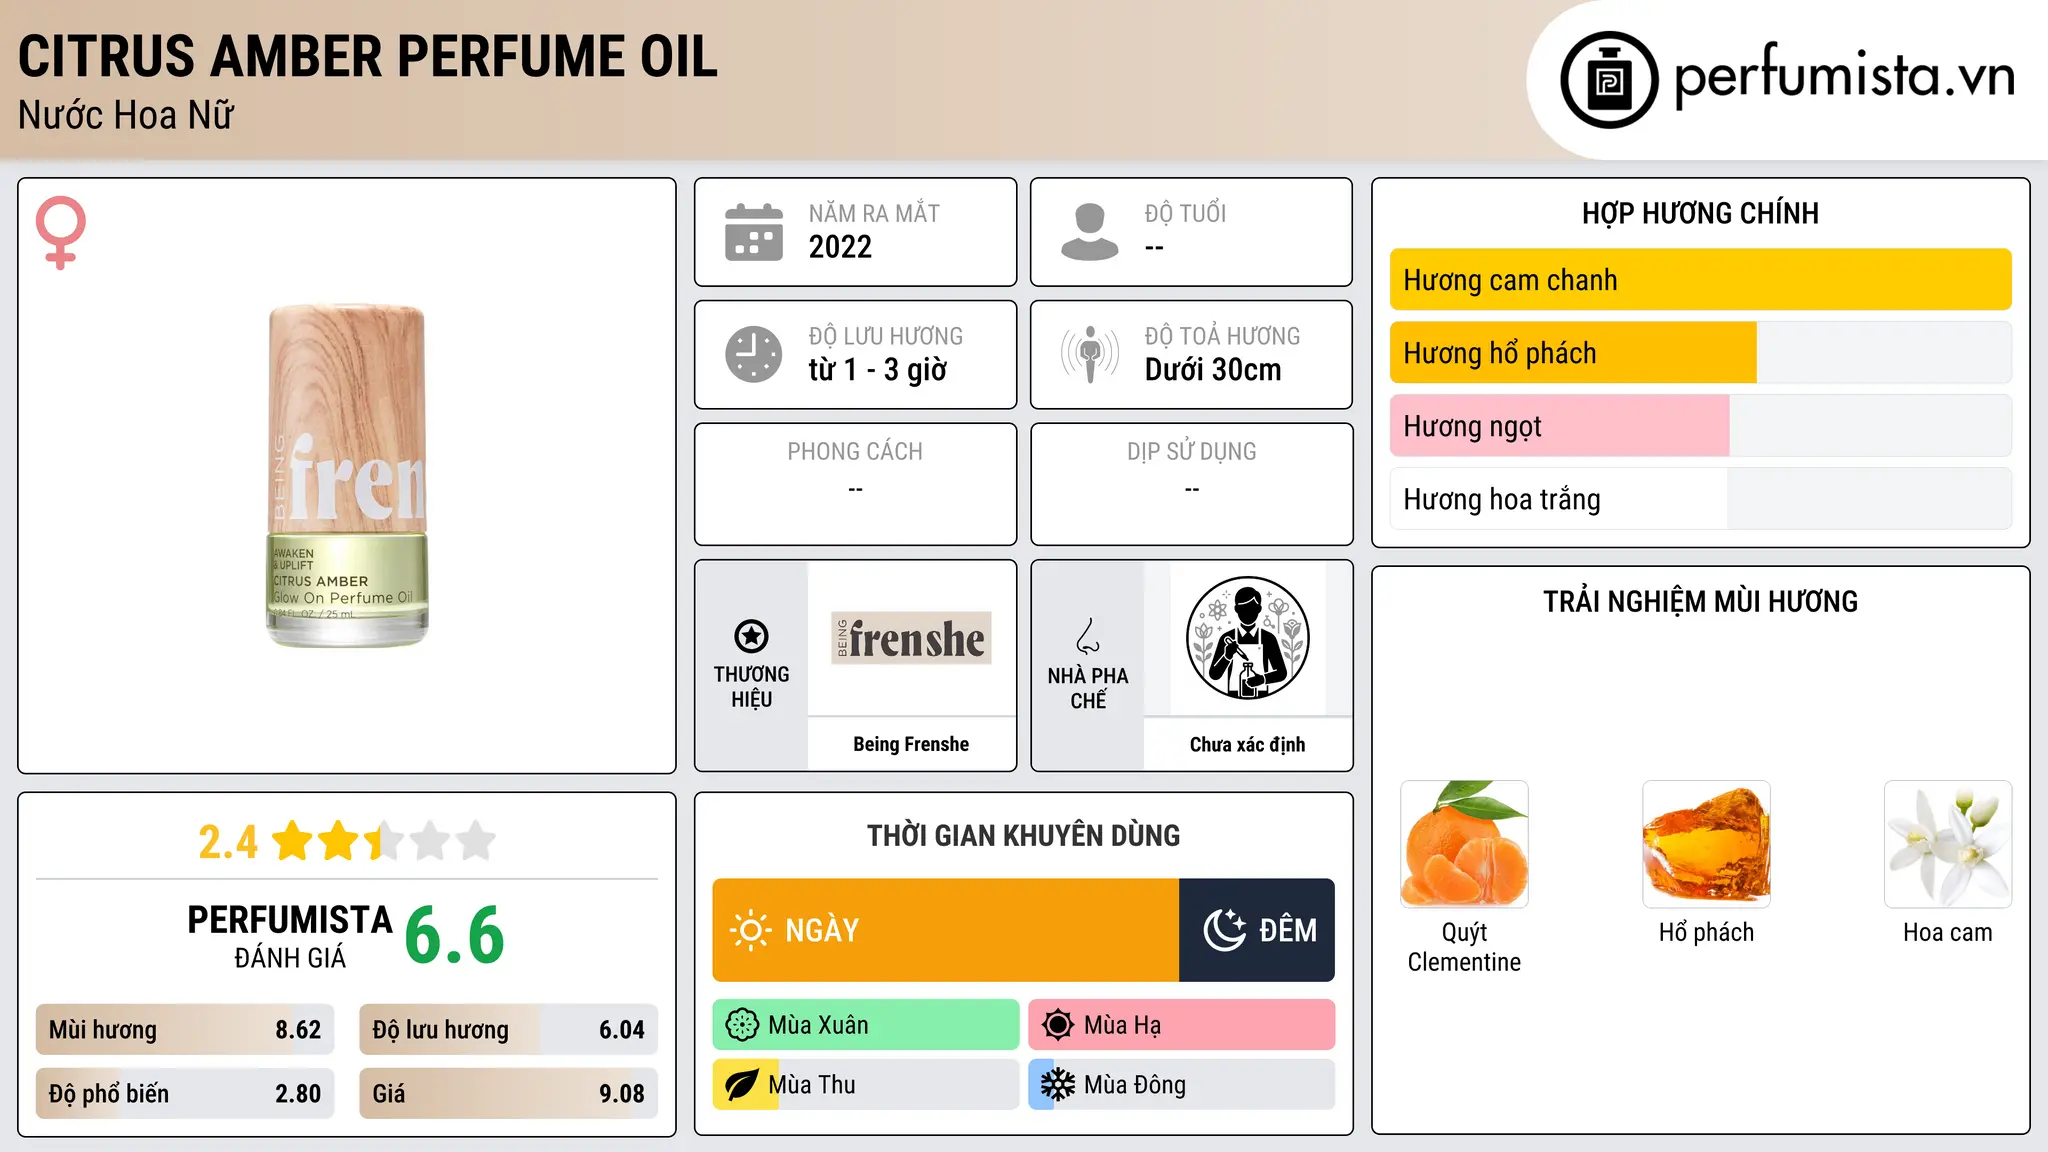The width and height of the screenshot is (2048, 1152).
Task: Click the frenshe brand logo image
Action: [911, 638]
